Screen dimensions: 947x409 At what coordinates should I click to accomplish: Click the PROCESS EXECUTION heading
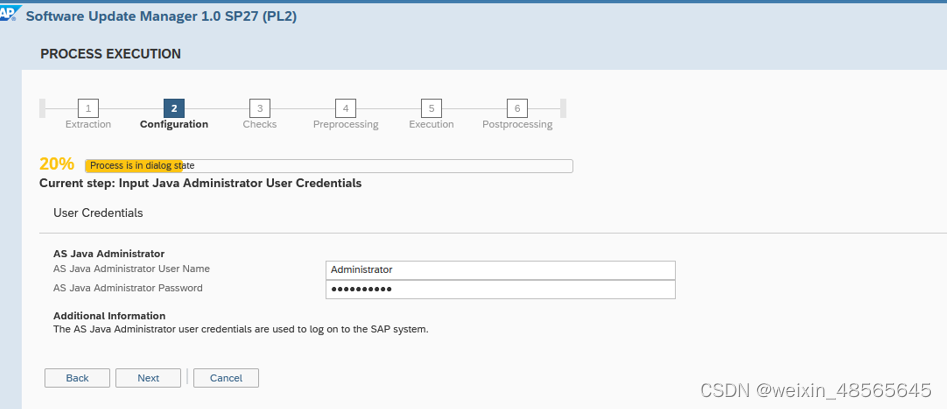(111, 54)
